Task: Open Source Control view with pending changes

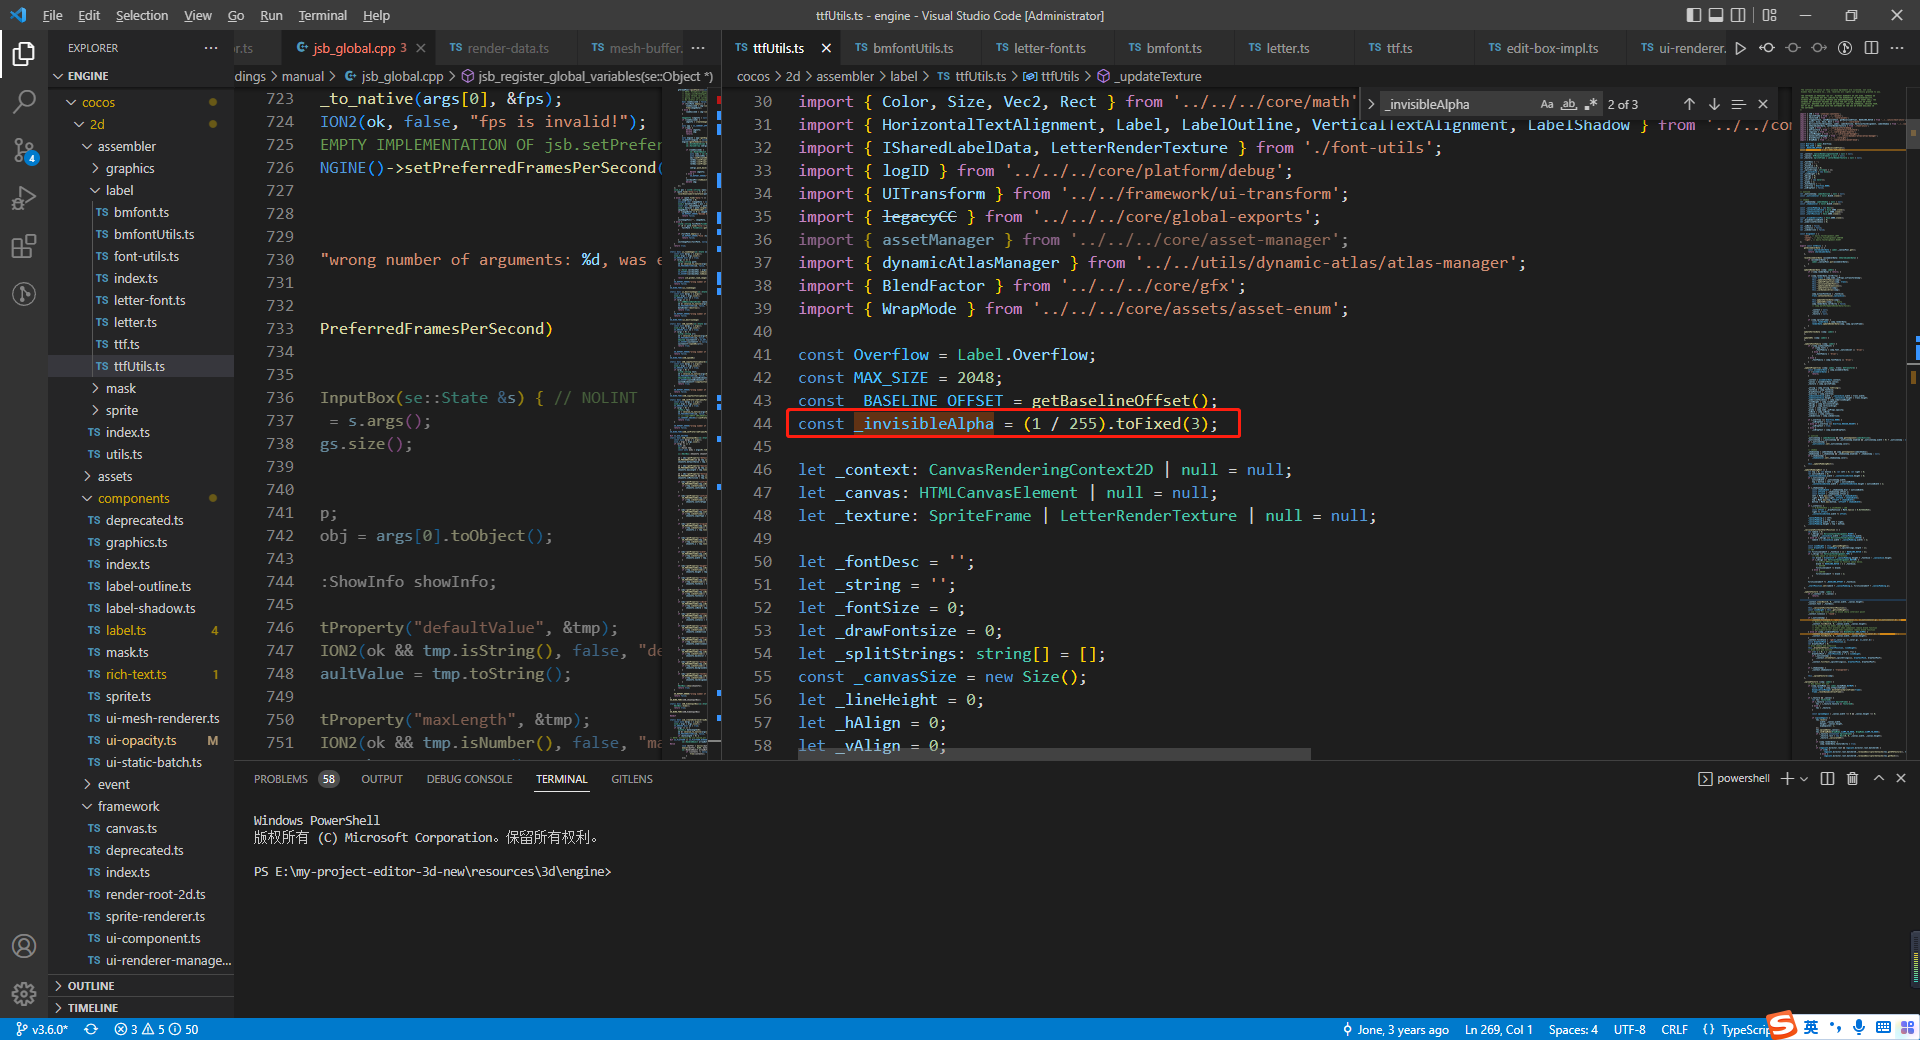Action: pos(24,150)
